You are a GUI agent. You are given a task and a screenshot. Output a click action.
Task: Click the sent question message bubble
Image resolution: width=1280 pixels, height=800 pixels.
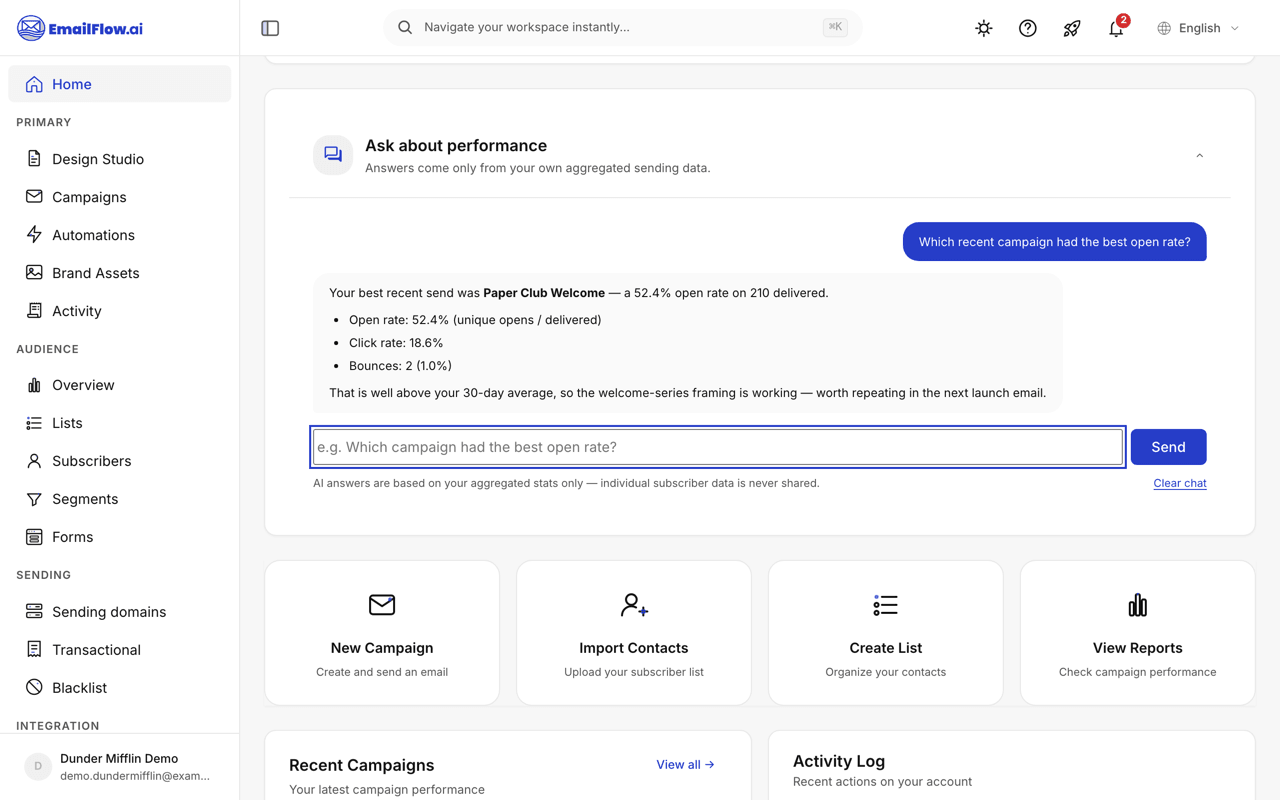pos(1055,242)
